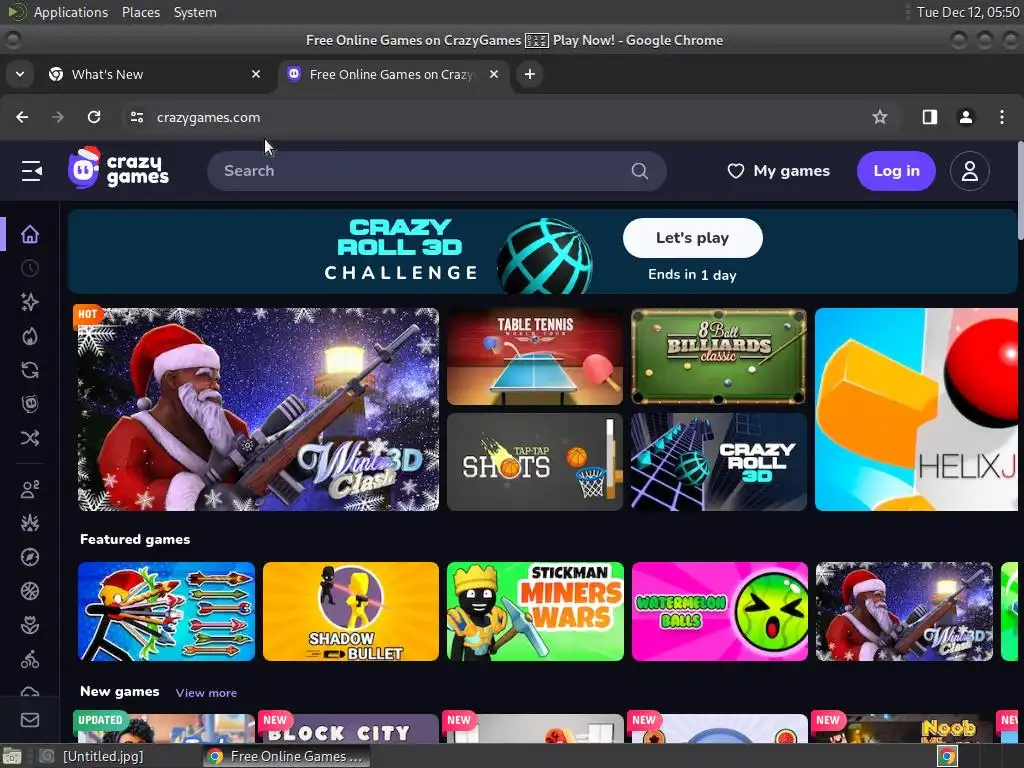Click the Chrome back arrow
This screenshot has width=1024, height=768.
[x=22, y=117]
